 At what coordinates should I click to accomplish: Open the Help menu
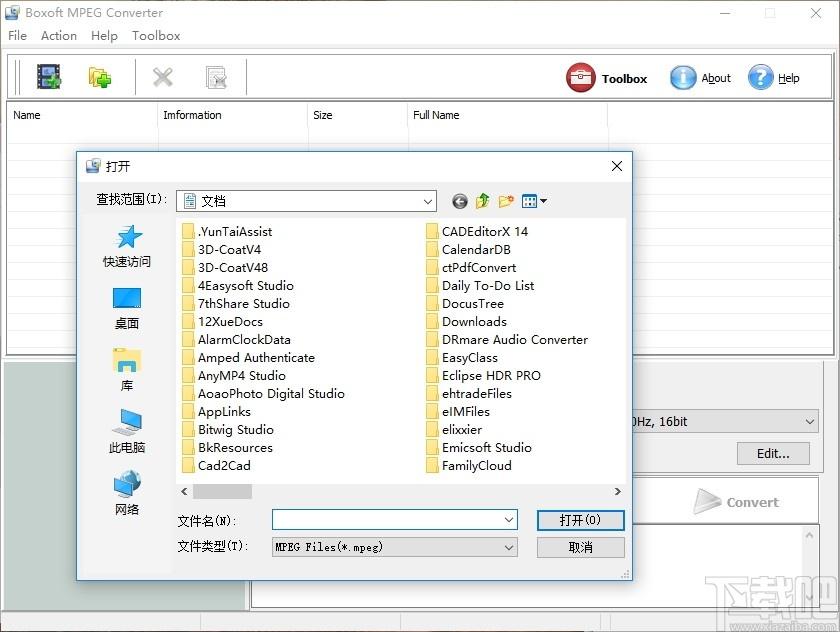[104, 35]
